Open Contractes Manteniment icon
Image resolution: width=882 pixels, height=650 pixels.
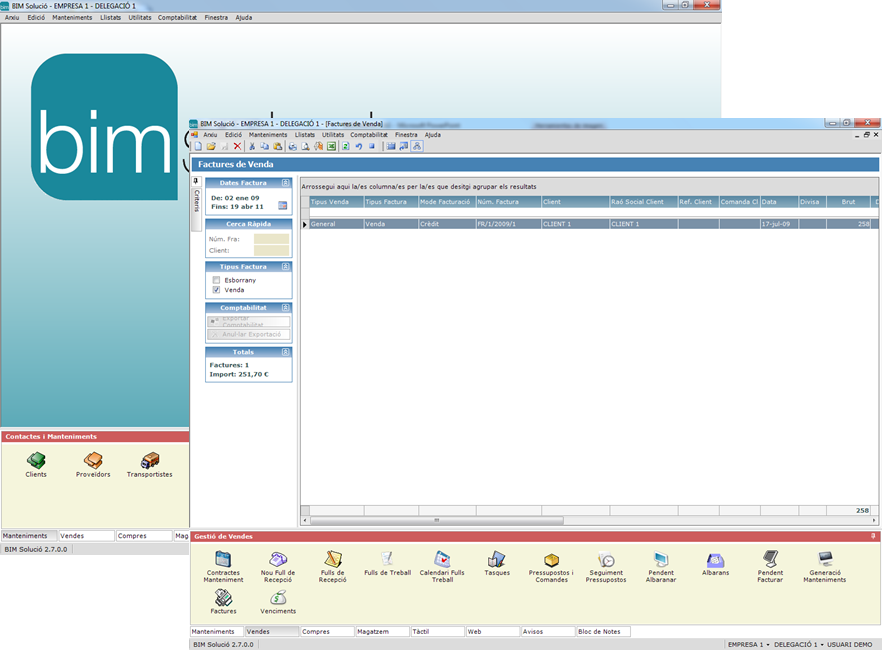(x=223, y=566)
